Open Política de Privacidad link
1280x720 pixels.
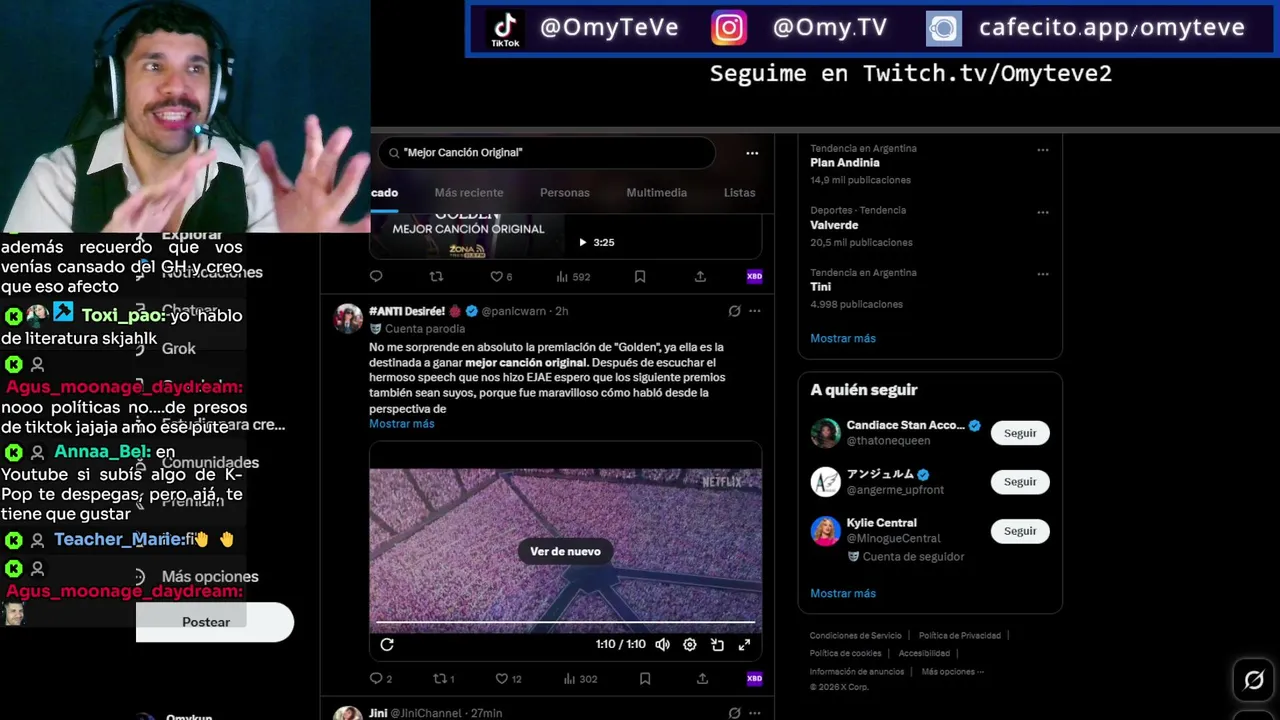pos(960,636)
